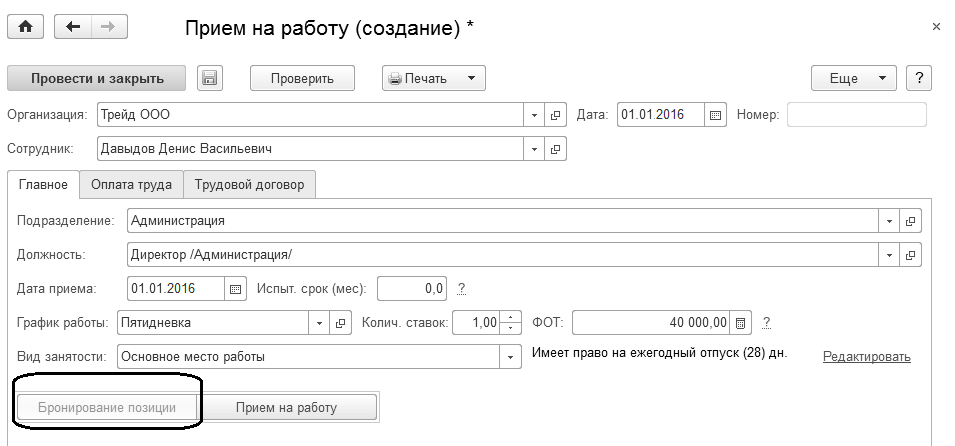Open help with the ? button
Image resolution: width=955 pixels, height=446 pixels.
919,78
